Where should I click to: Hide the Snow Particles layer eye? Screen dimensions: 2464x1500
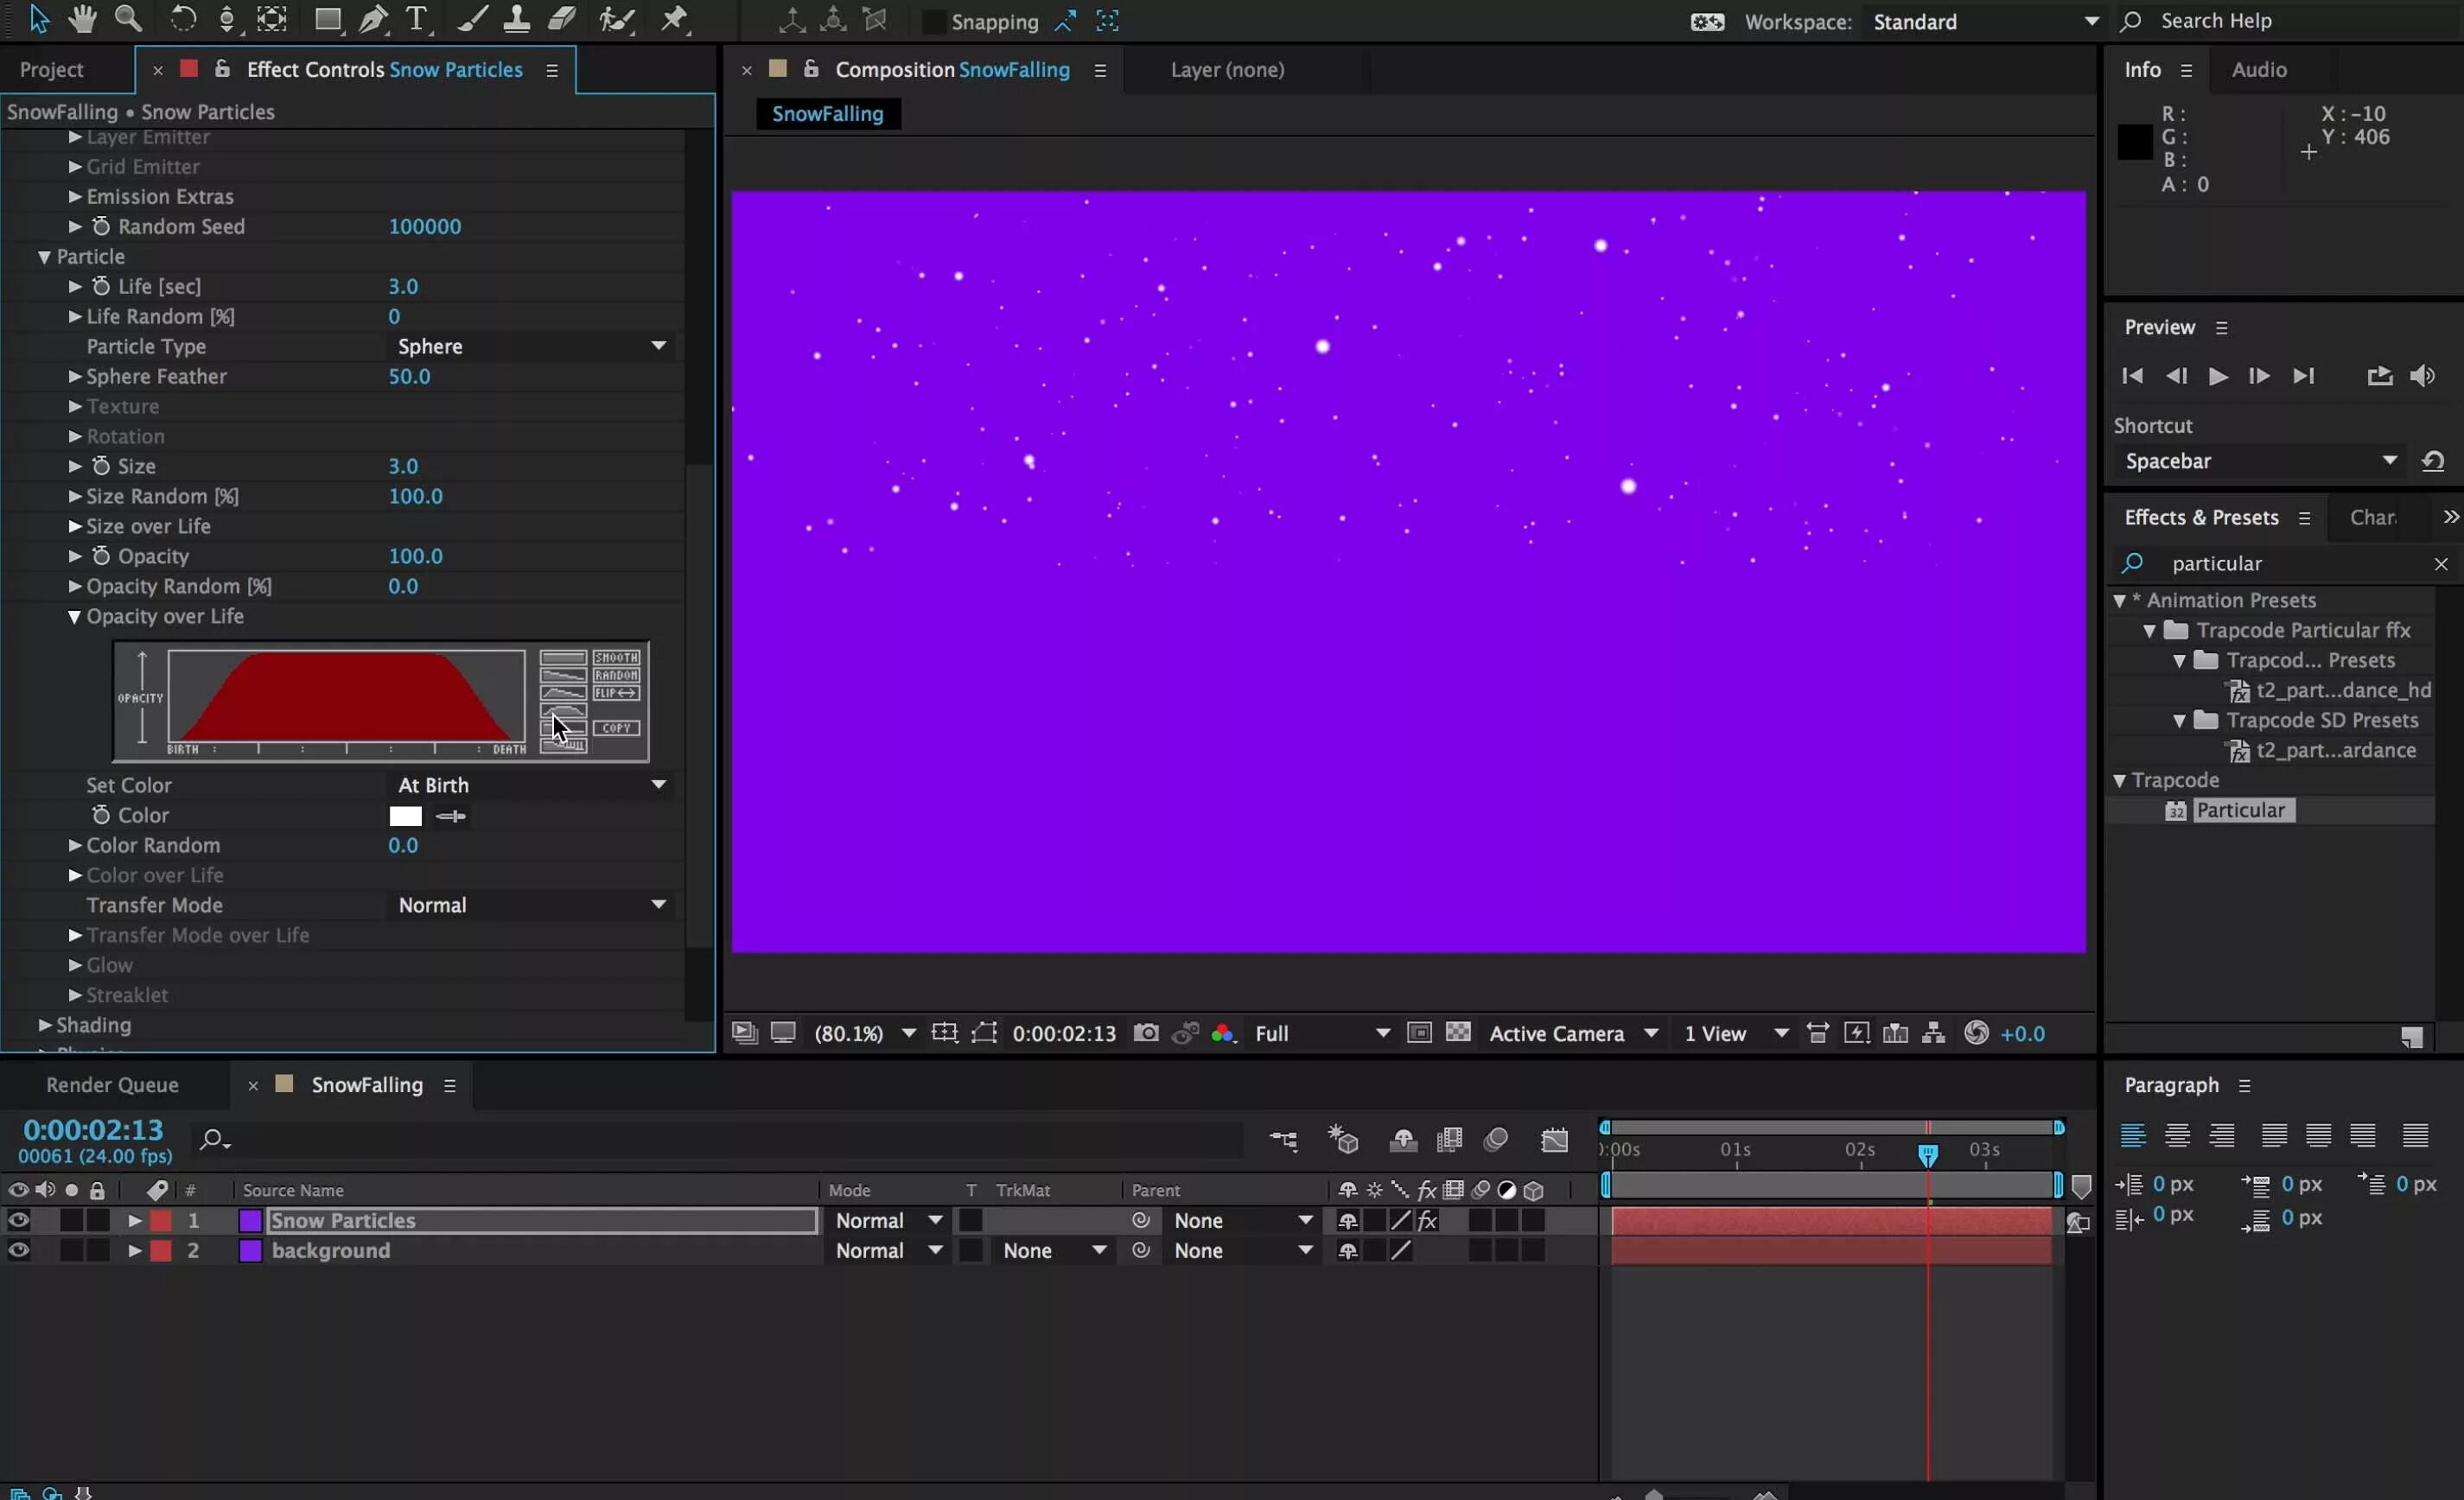tap(19, 1220)
